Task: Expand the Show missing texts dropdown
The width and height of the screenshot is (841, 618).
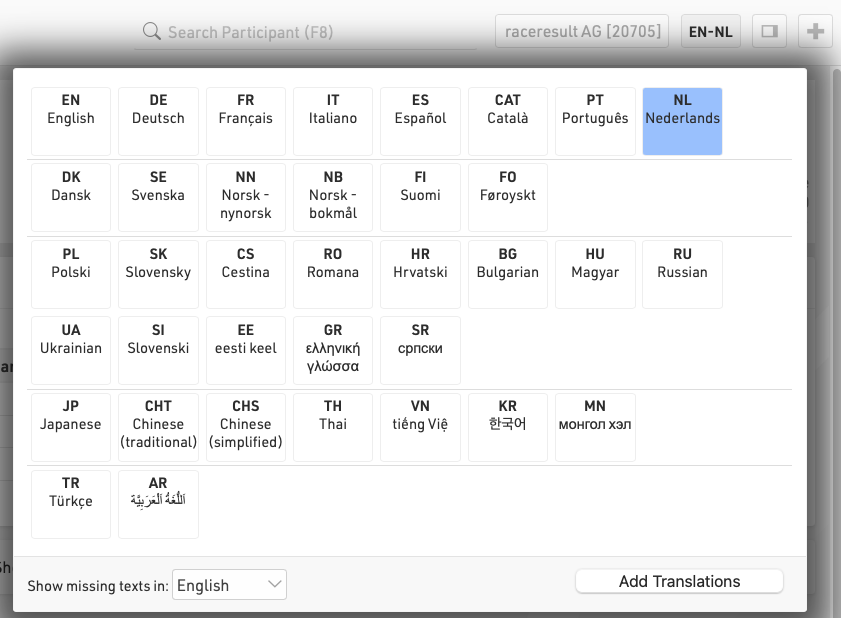Action: (x=230, y=585)
